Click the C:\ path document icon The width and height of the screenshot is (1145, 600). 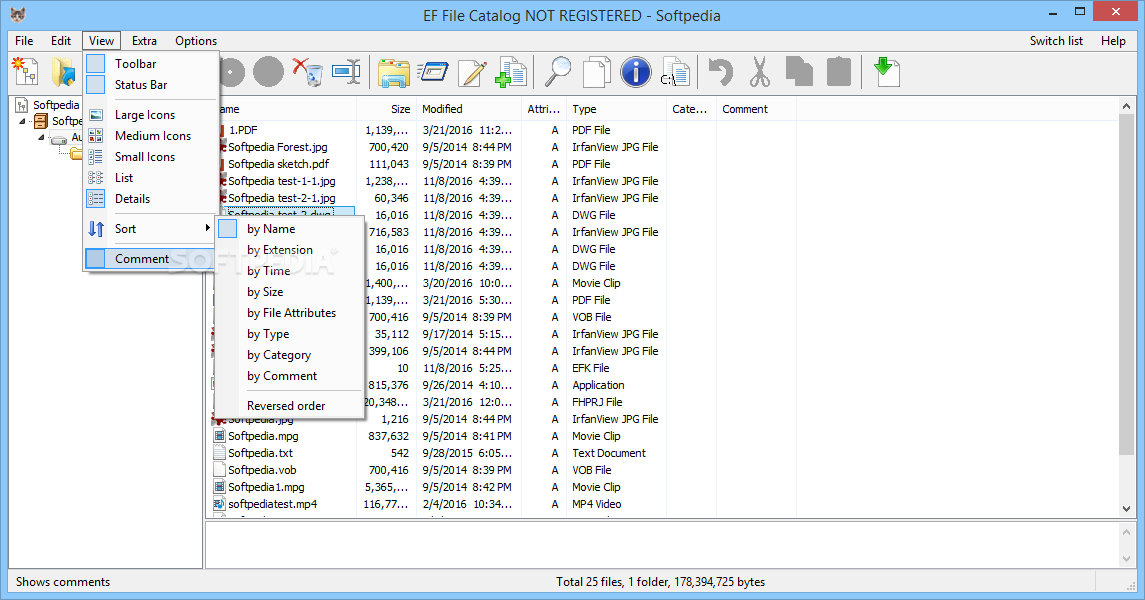tap(675, 72)
